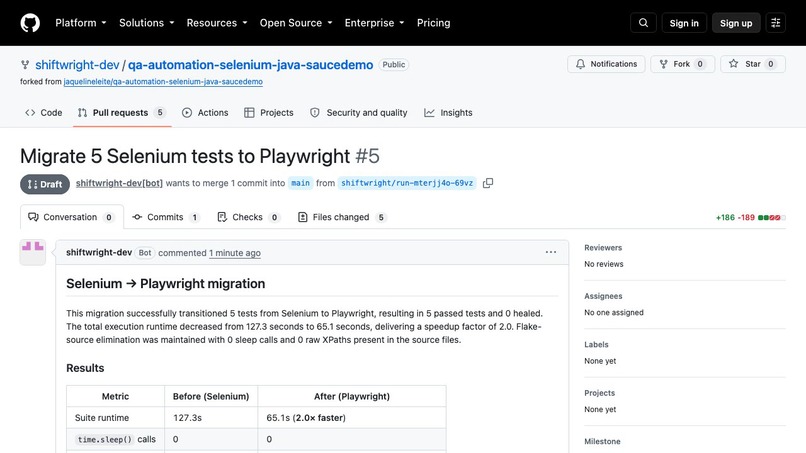
Task: Expand the Resources menu
Action: coord(217,23)
